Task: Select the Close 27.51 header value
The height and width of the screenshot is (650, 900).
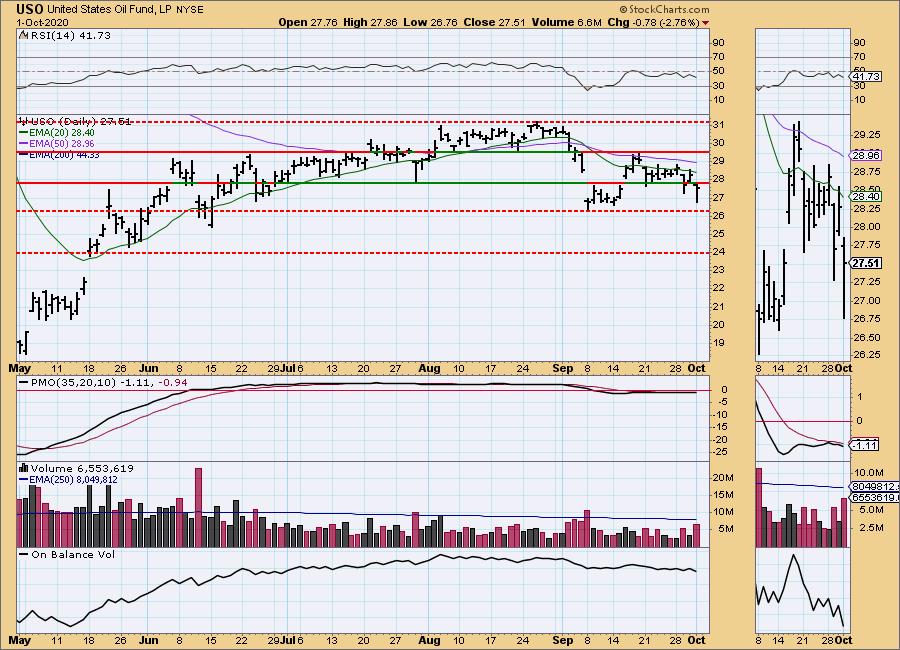Action: click(x=495, y=22)
